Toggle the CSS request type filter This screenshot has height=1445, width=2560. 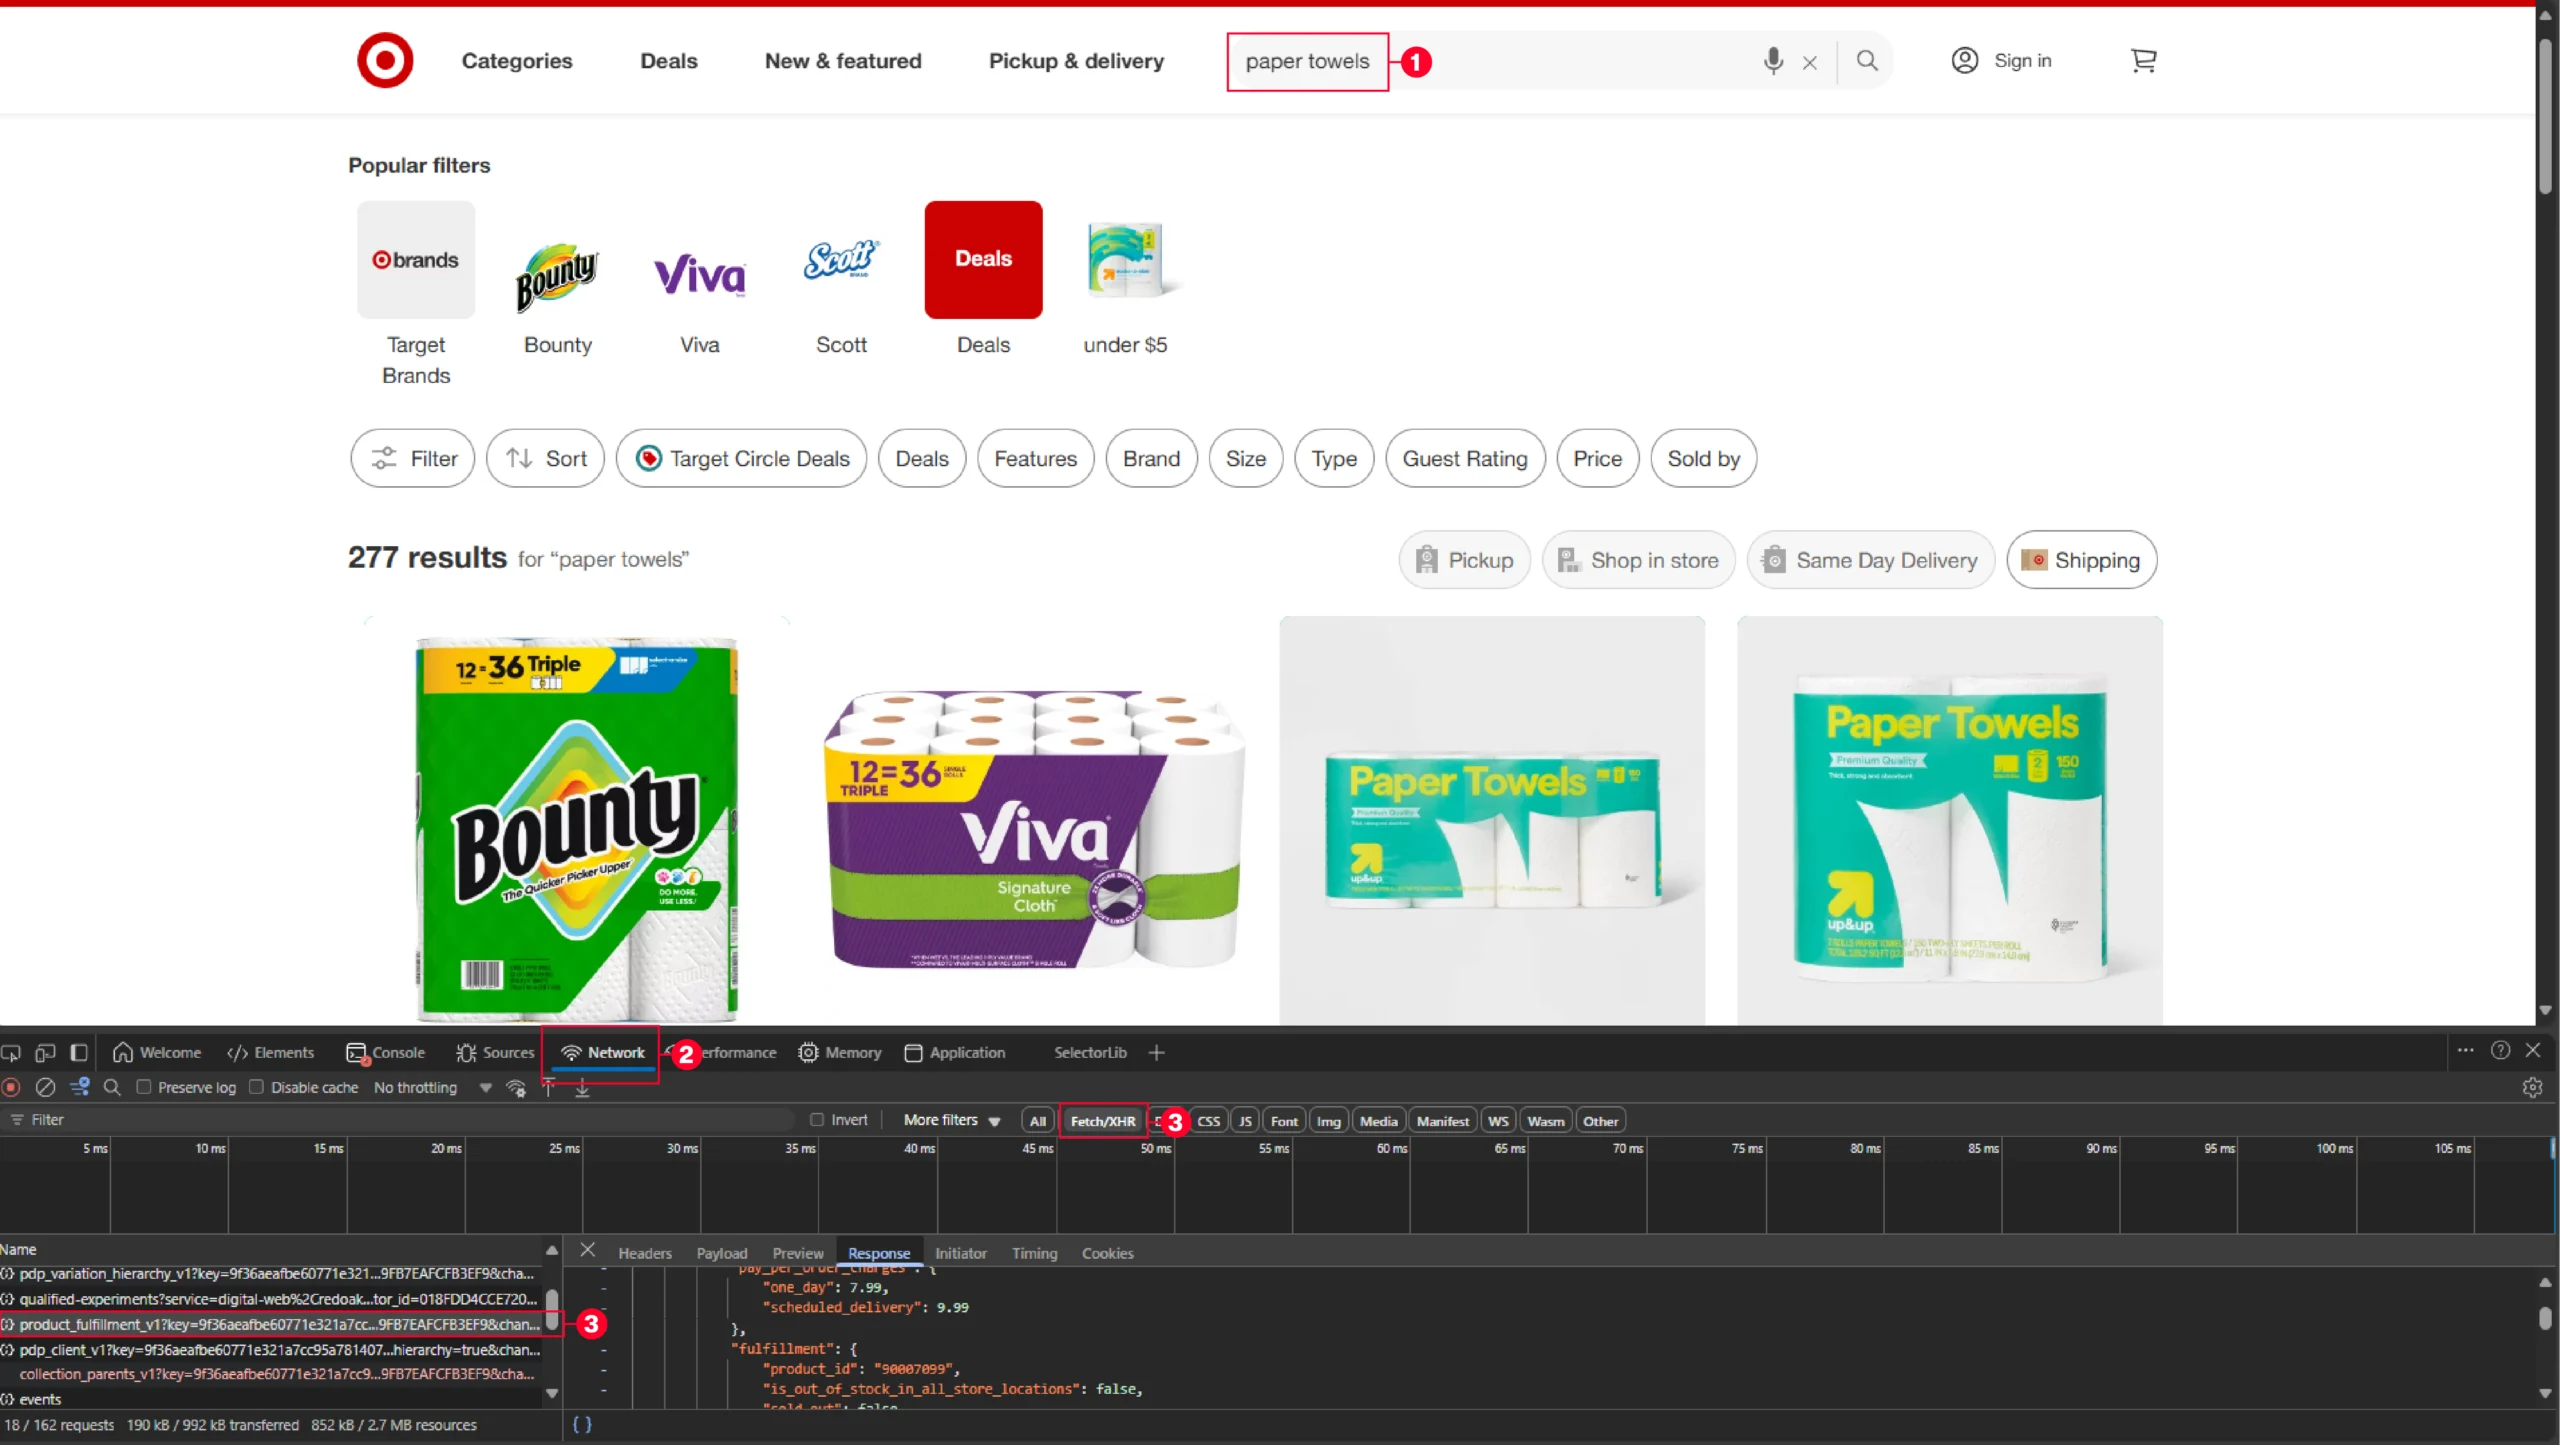(x=1208, y=1121)
